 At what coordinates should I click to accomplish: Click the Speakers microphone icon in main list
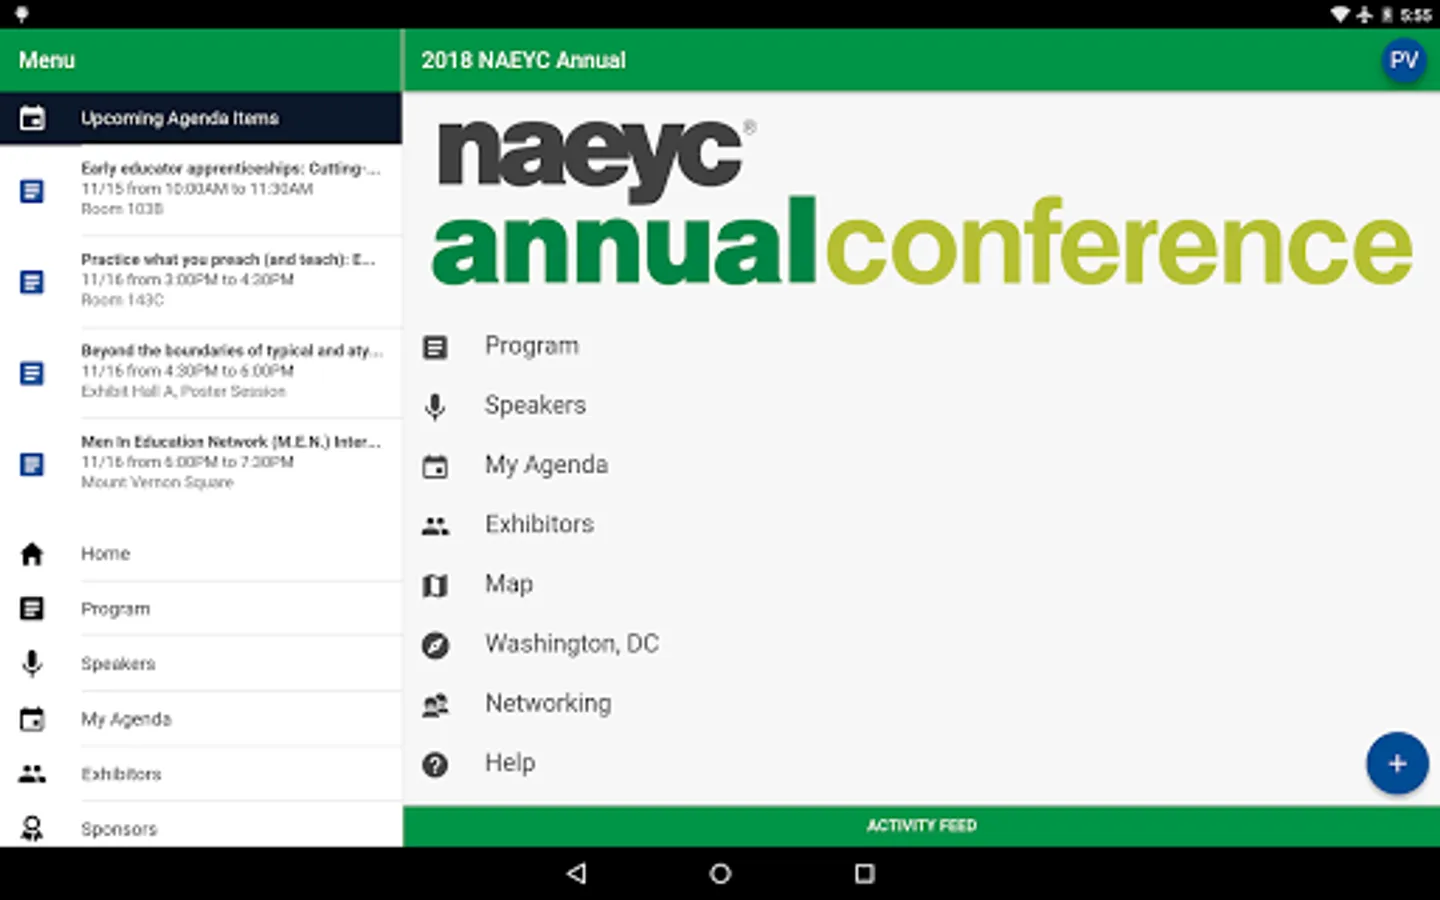(x=435, y=407)
